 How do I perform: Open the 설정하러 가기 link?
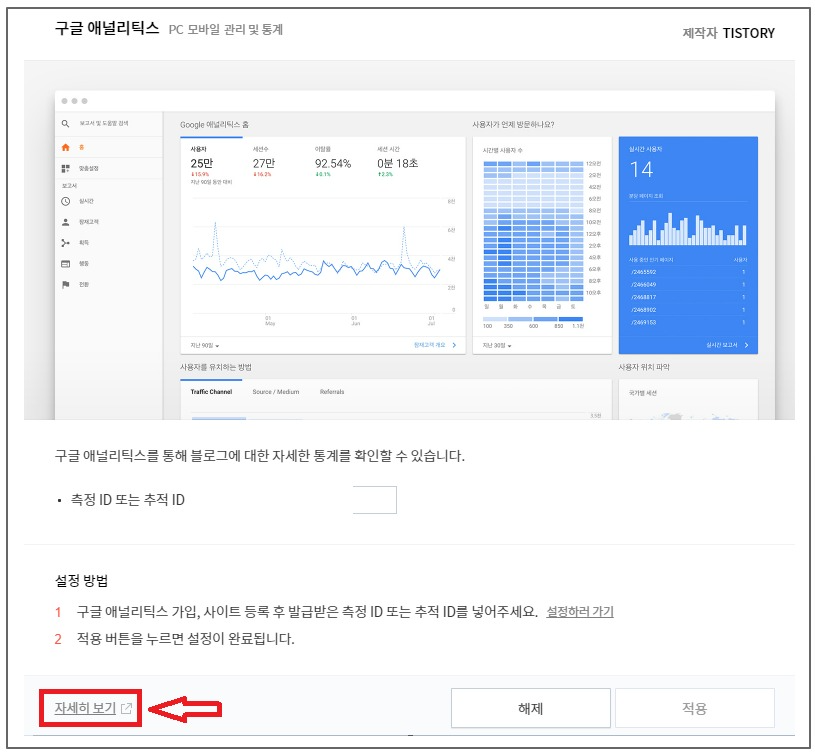[x=580, y=612]
